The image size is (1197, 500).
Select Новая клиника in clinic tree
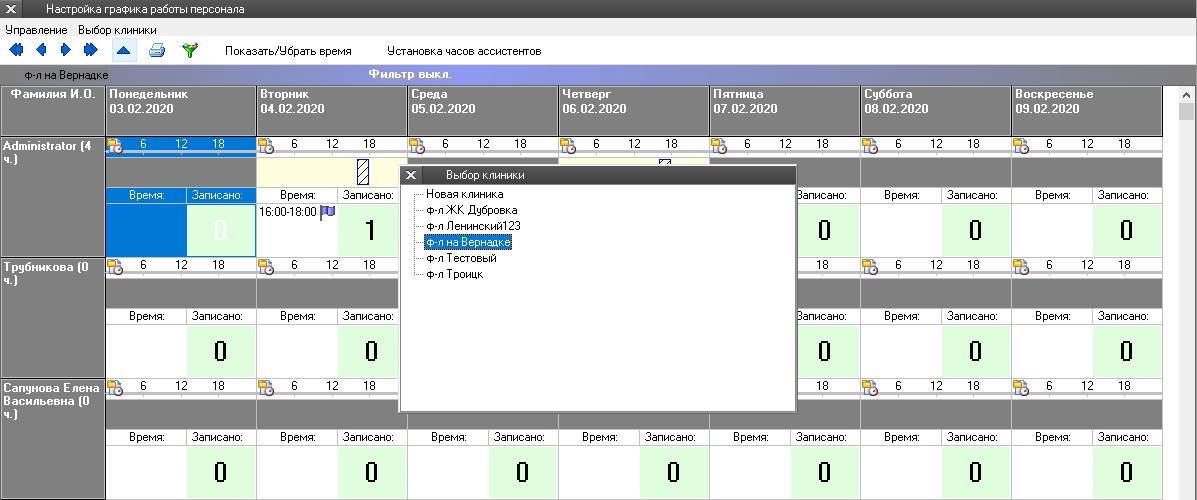tap(464, 194)
